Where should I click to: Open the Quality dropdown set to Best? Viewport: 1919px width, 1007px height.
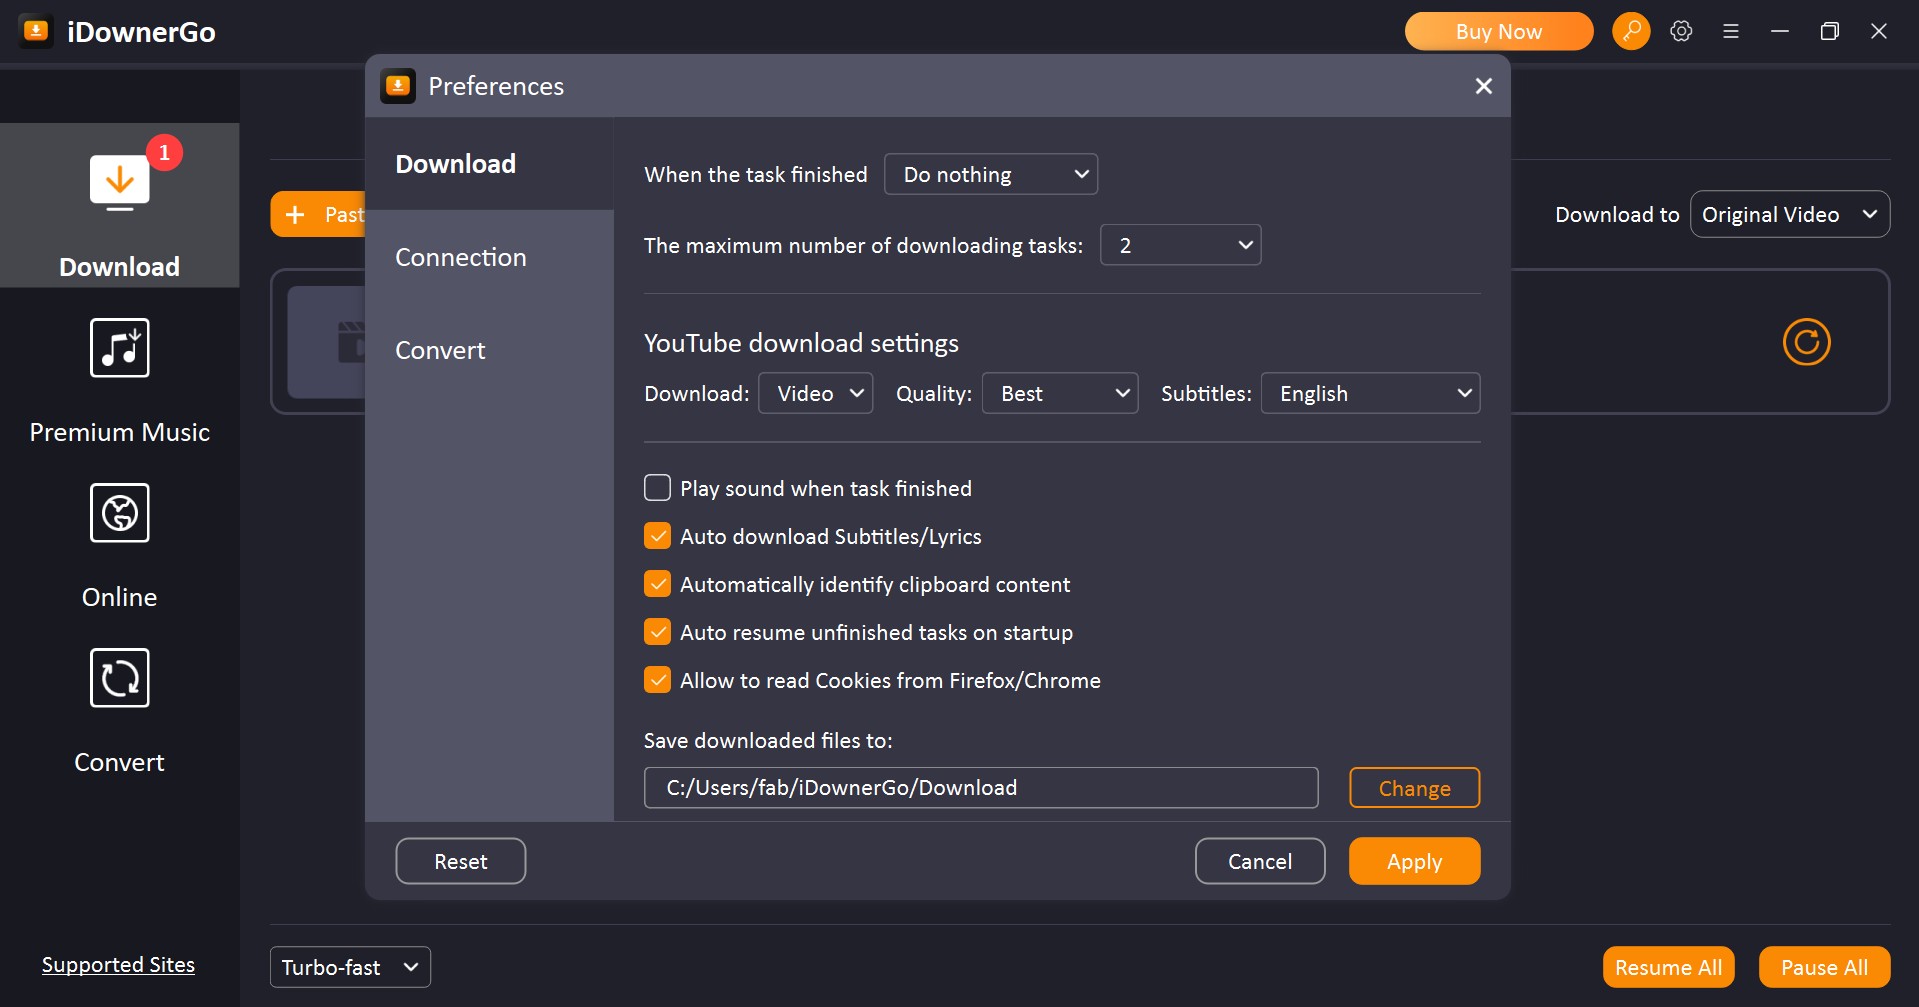coord(1059,393)
